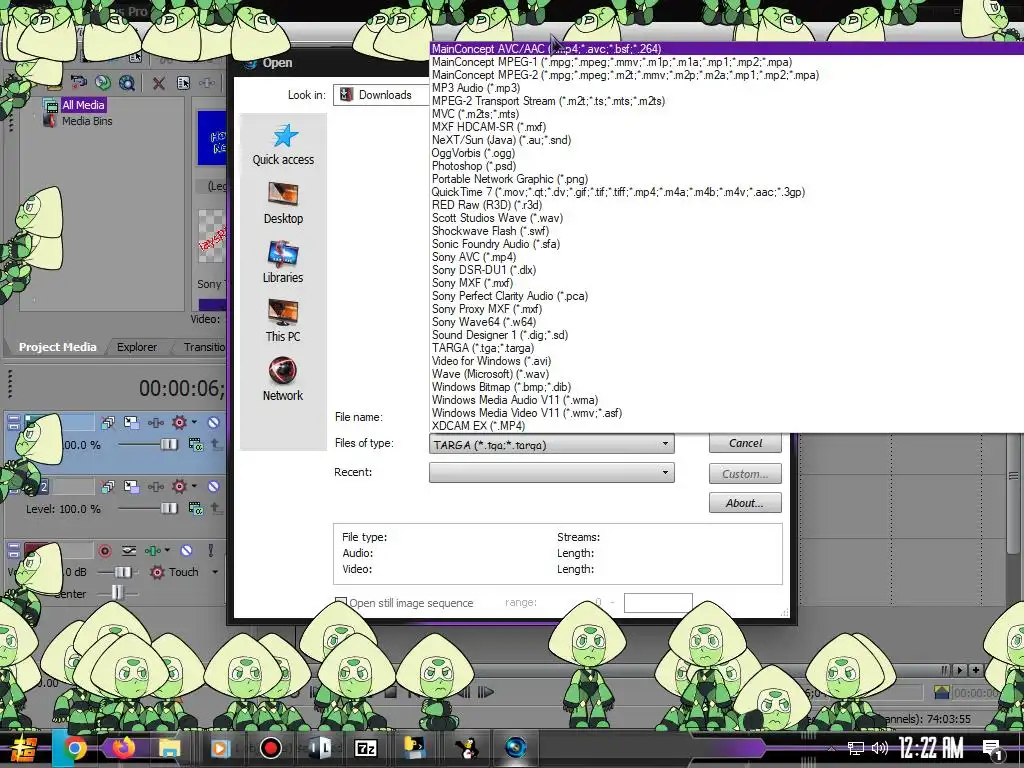The image size is (1024, 768).
Task: Click the Extract Audio from CD icon
Action: pyautogui.click(x=103, y=82)
